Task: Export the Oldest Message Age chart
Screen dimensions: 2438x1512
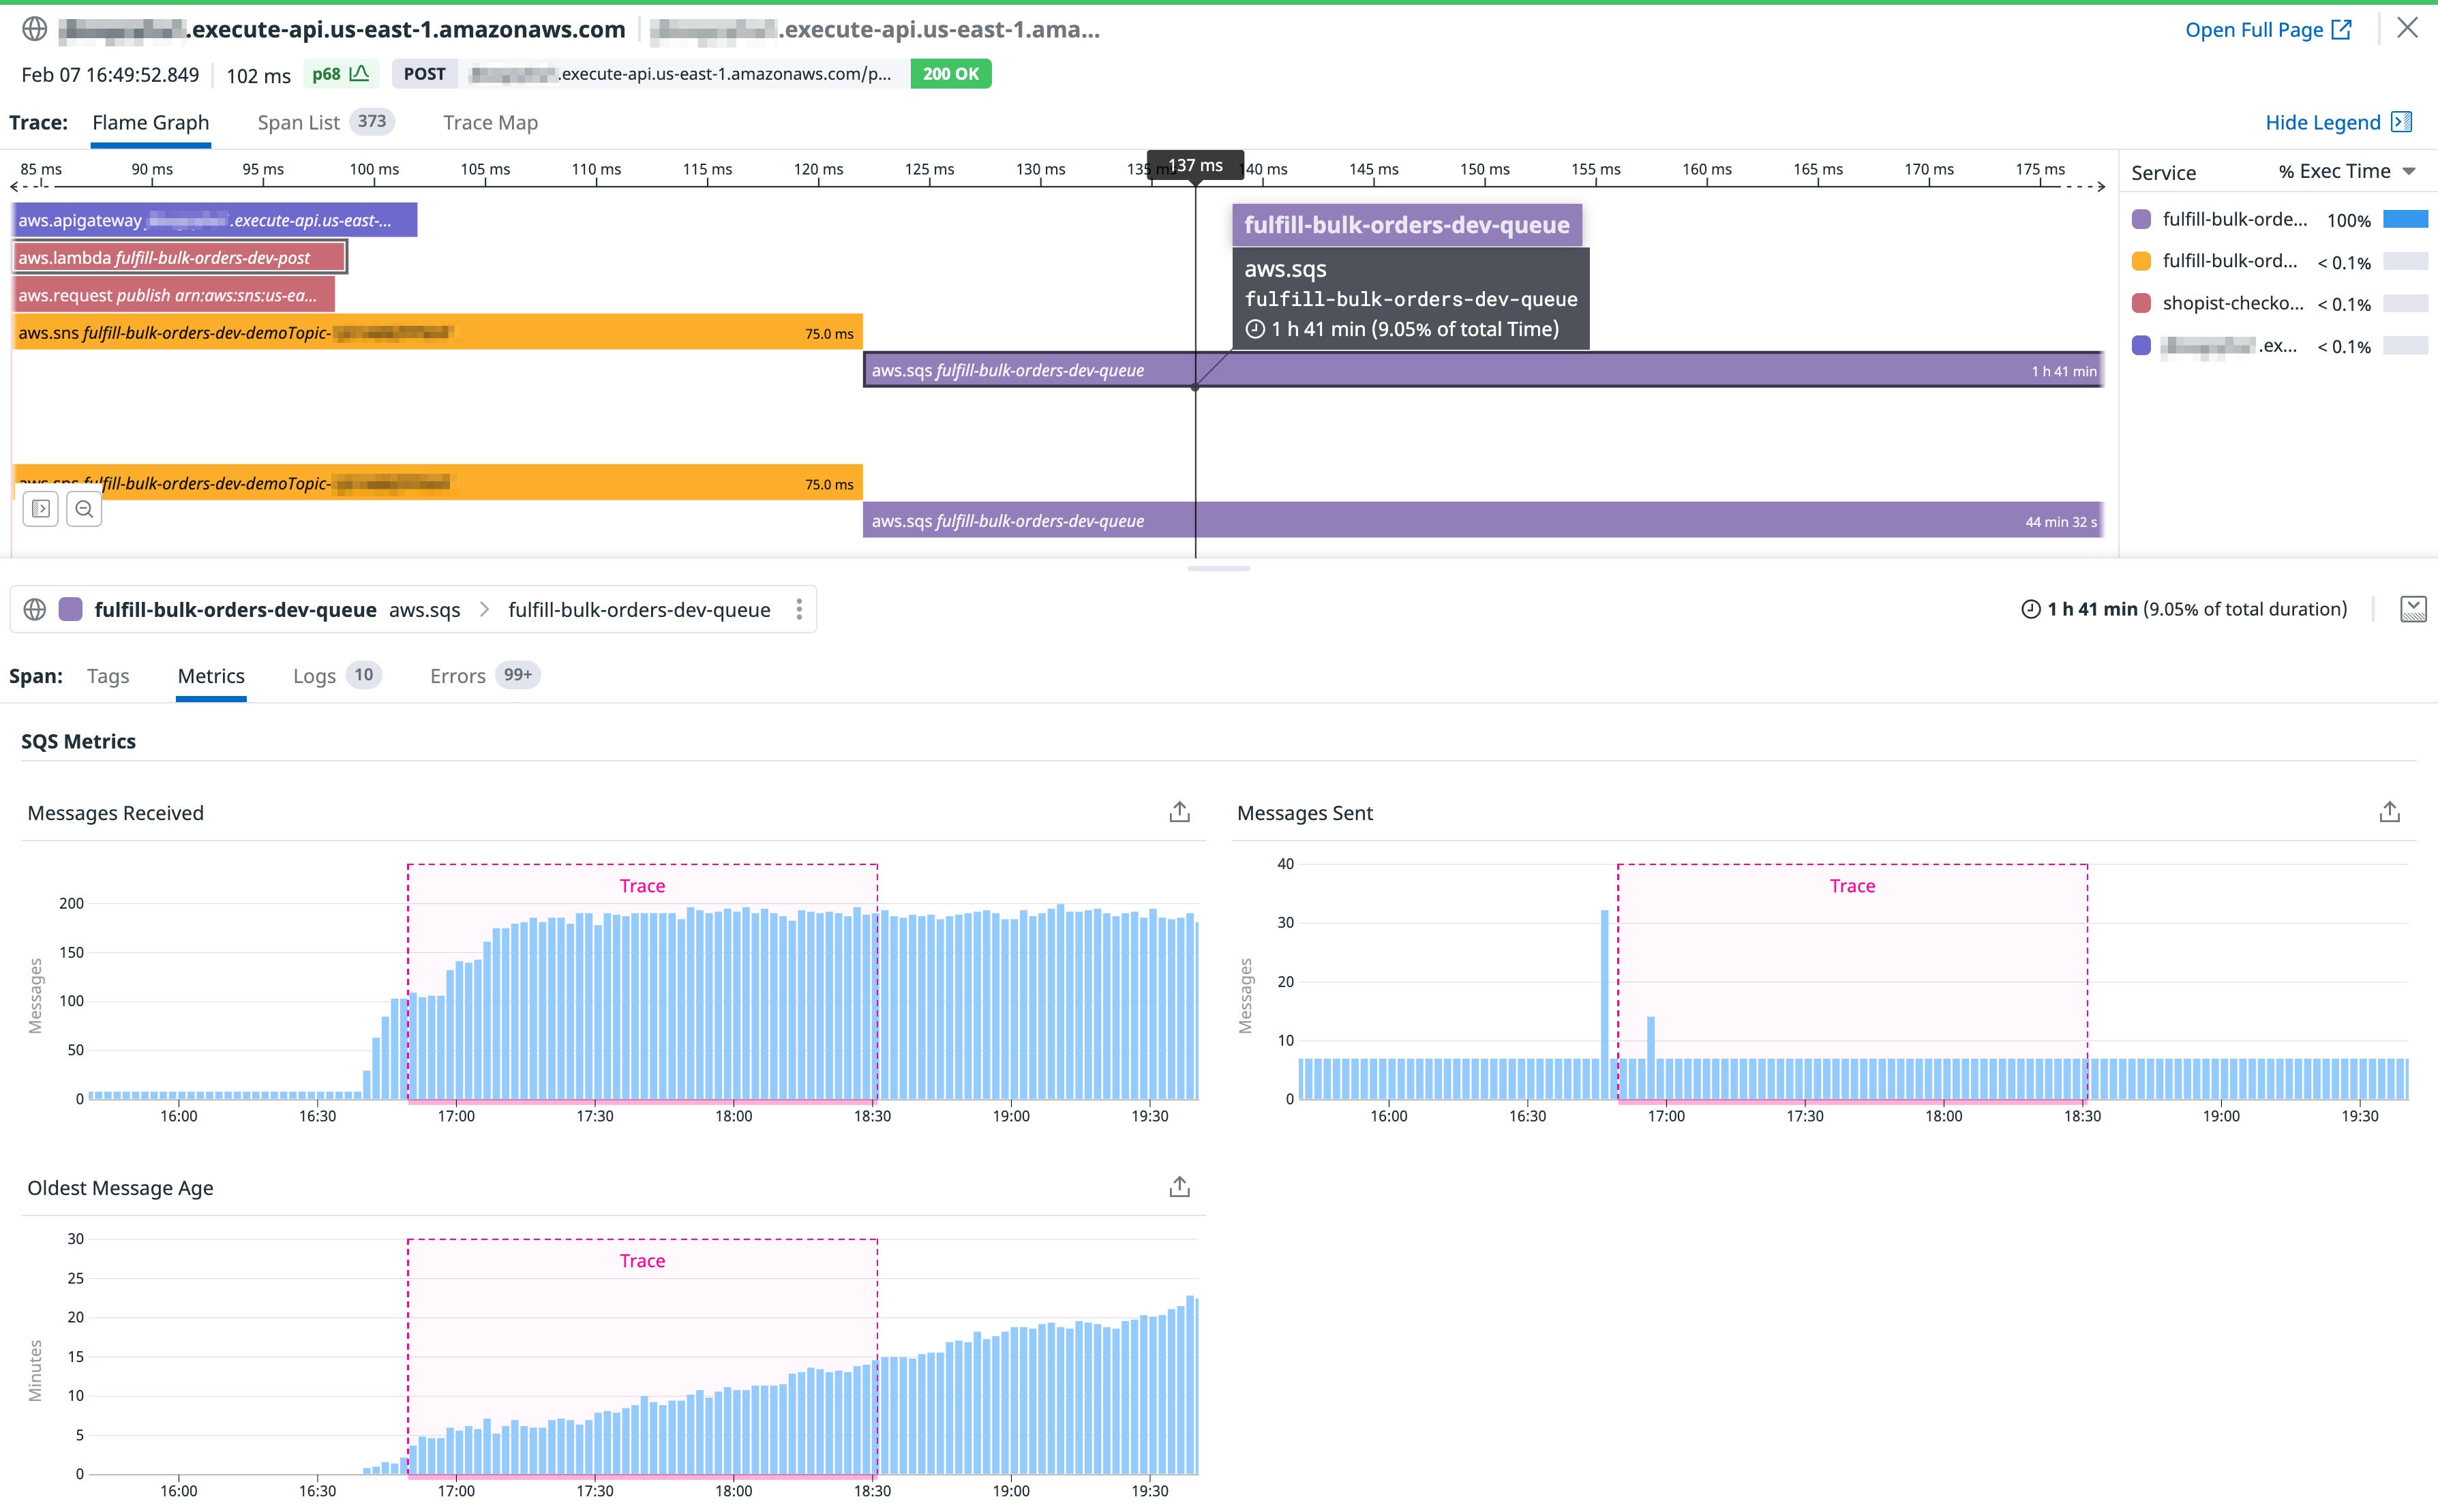Action: [1180, 1187]
